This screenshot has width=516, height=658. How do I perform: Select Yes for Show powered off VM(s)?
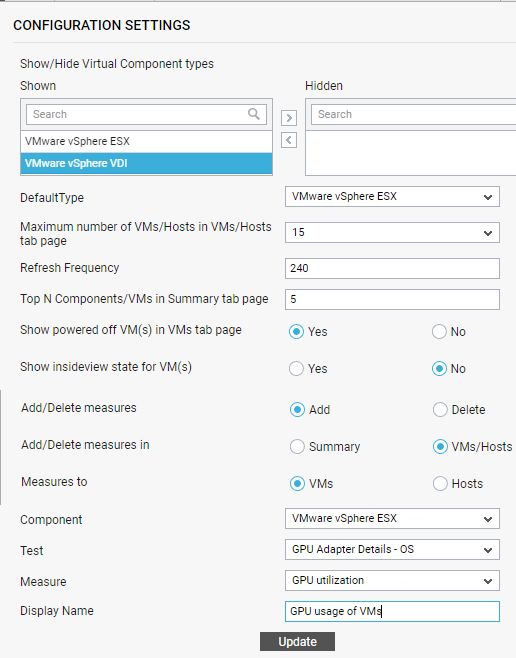point(296,332)
